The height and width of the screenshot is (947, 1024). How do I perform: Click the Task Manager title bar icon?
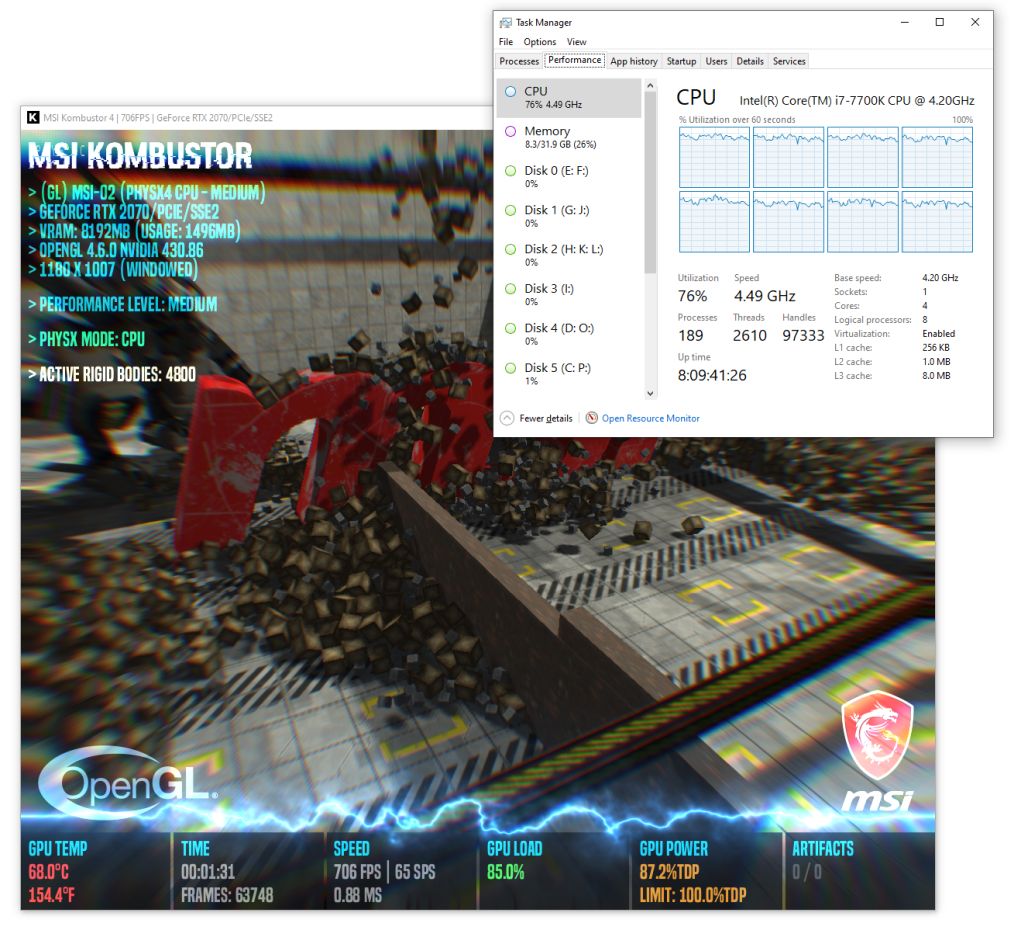click(505, 23)
